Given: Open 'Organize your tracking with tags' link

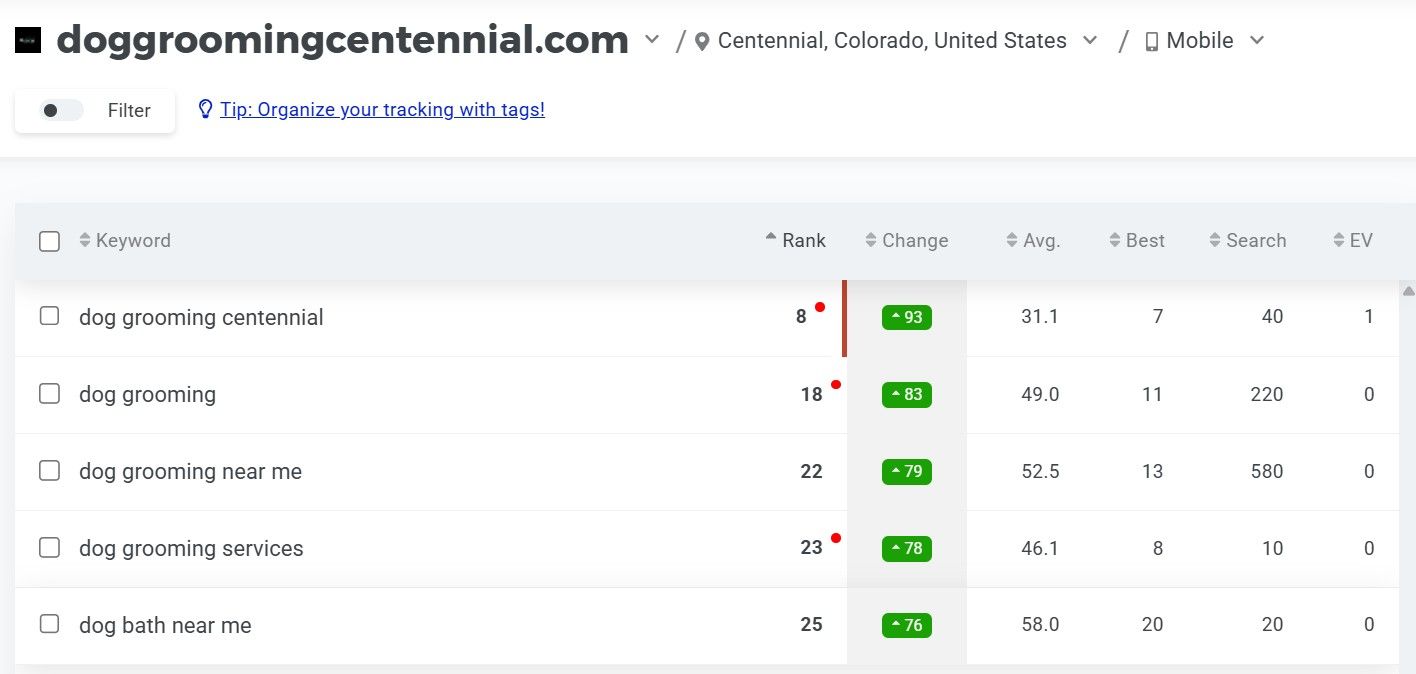Looking at the screenshot, I should point(382,110).
